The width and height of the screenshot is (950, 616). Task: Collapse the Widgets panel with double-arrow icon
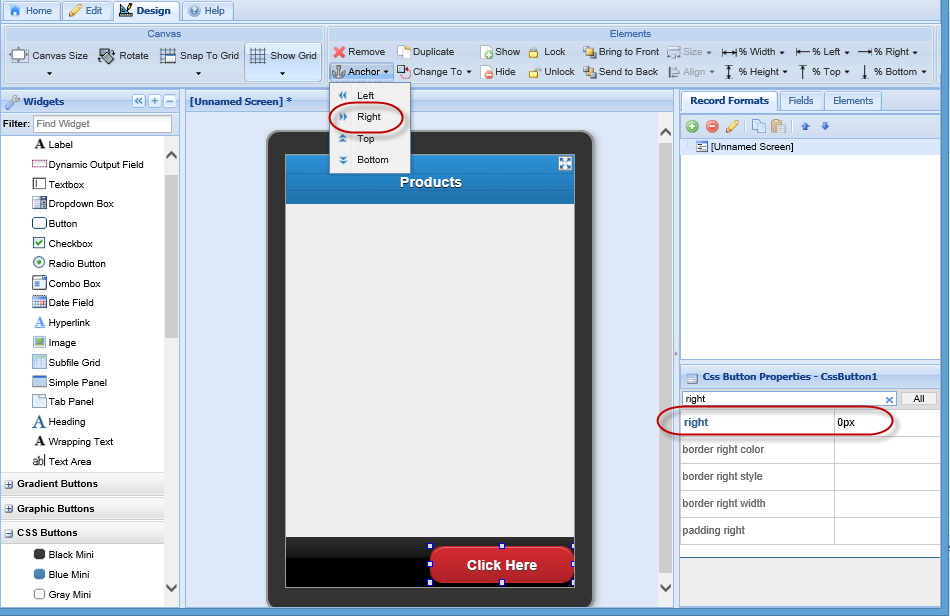pos(139,101)
